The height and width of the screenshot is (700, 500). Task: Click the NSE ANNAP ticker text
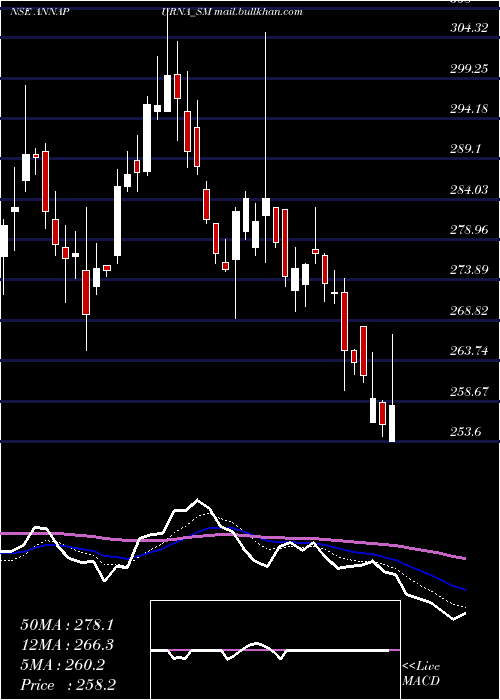[x=39, y=12]
